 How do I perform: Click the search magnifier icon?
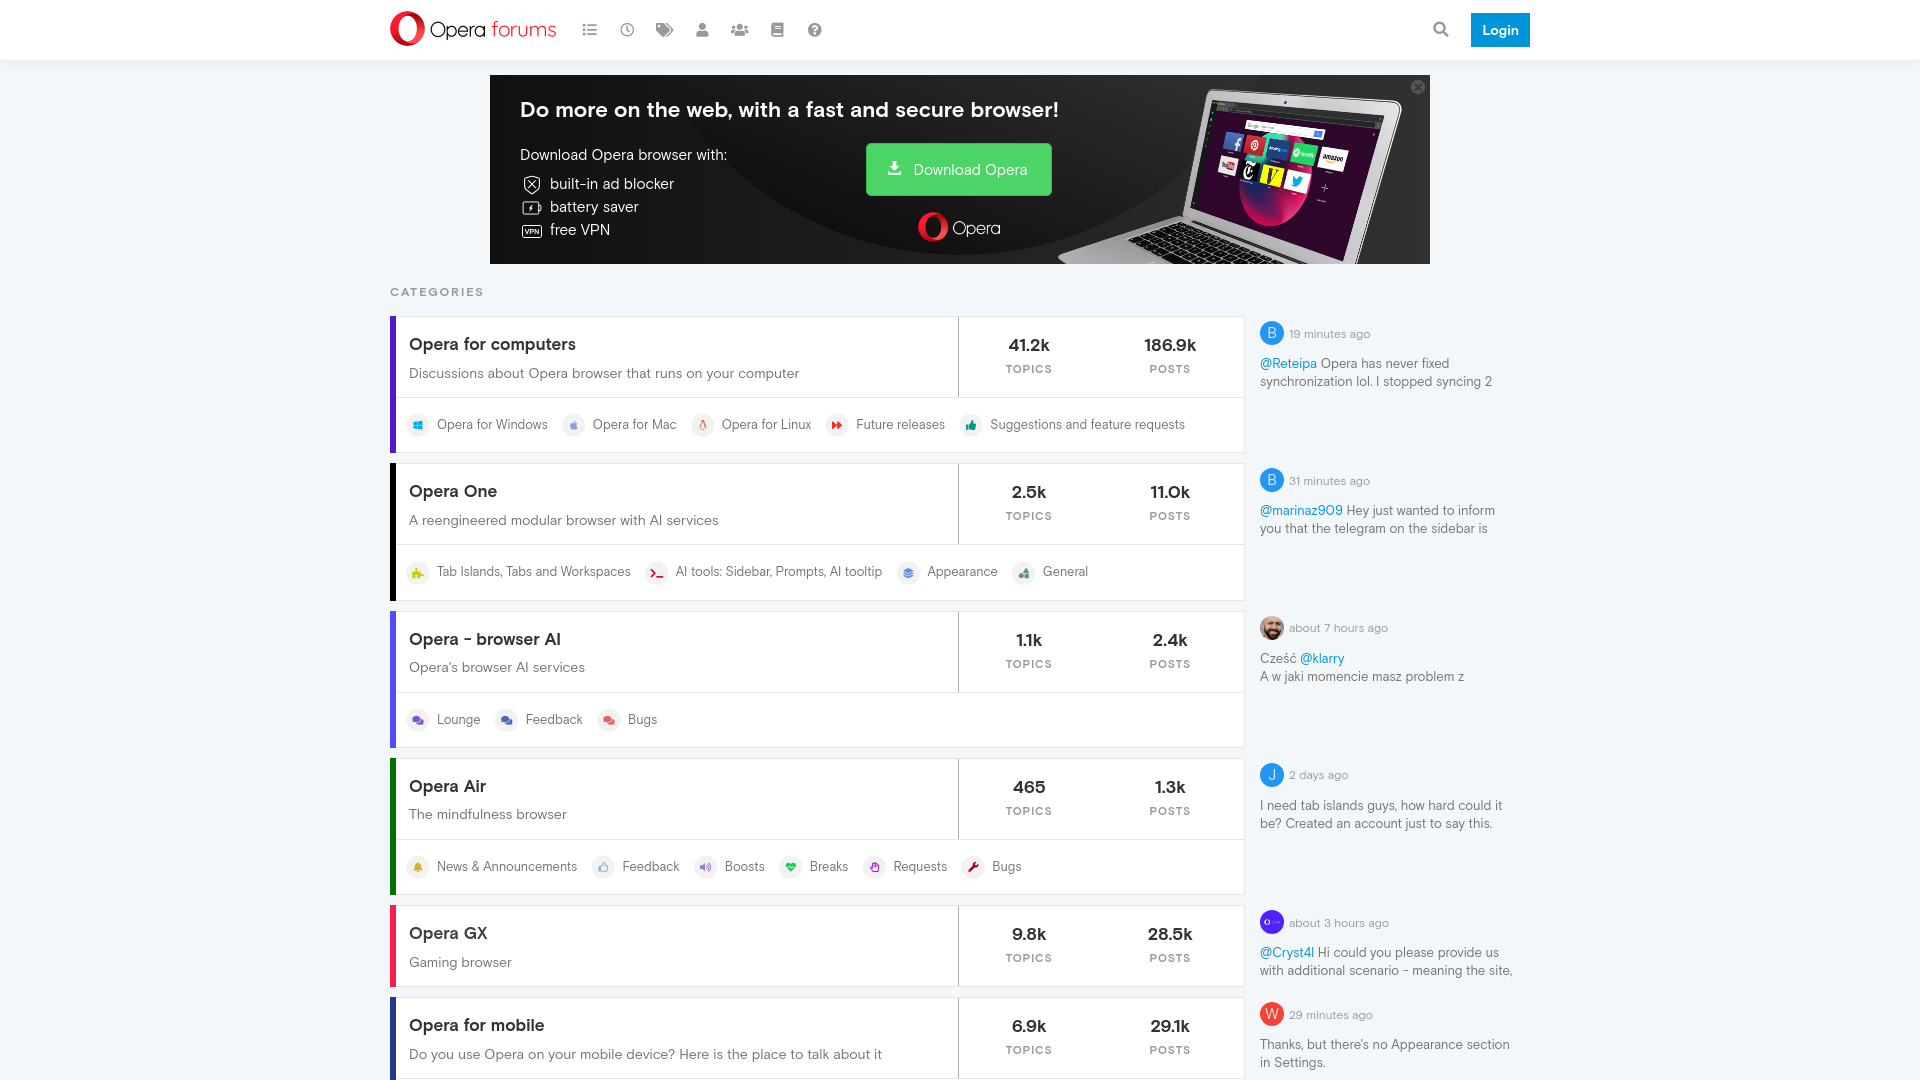[x=1440, y=30]
